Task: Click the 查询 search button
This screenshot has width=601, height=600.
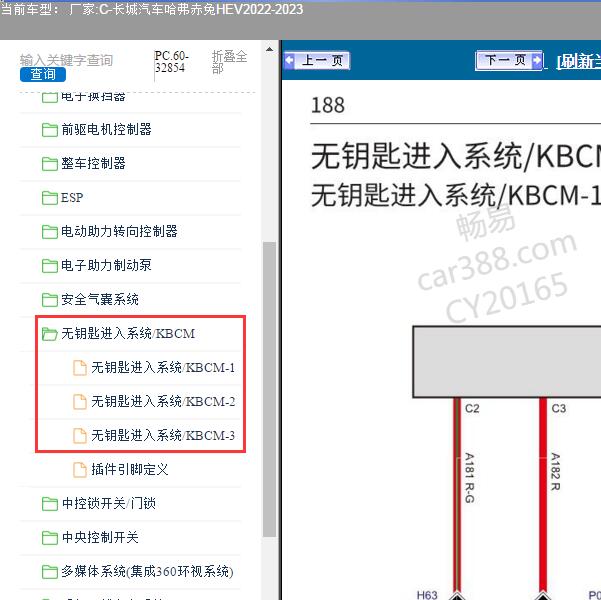Action: click(x=43, y=74)
